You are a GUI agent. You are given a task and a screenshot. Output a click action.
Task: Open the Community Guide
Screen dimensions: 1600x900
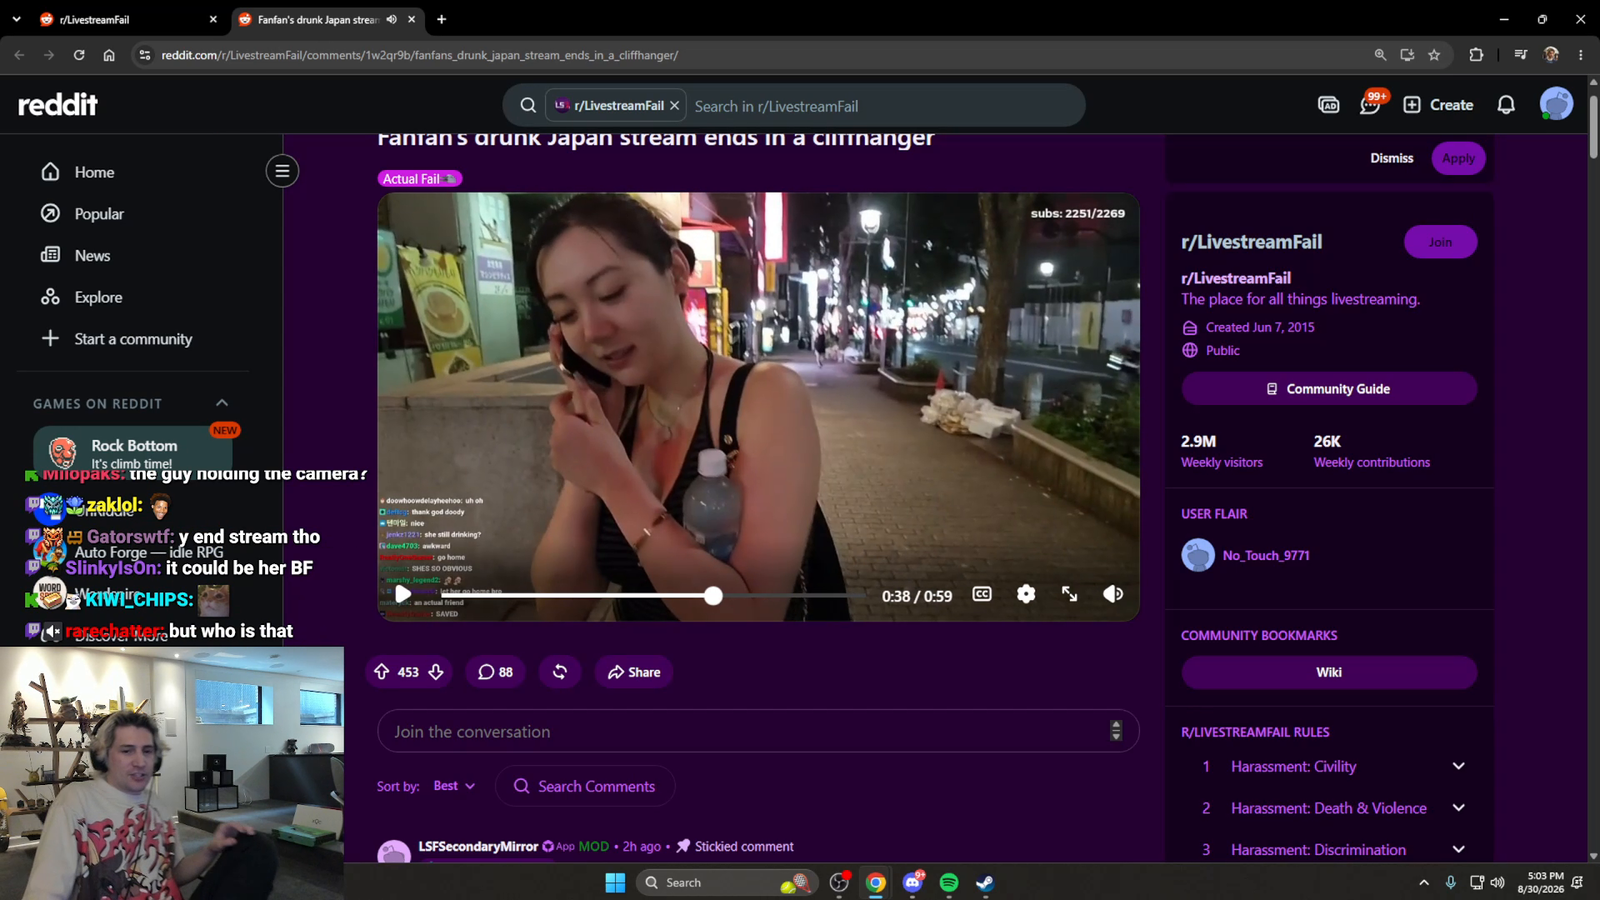(1329, 389)
